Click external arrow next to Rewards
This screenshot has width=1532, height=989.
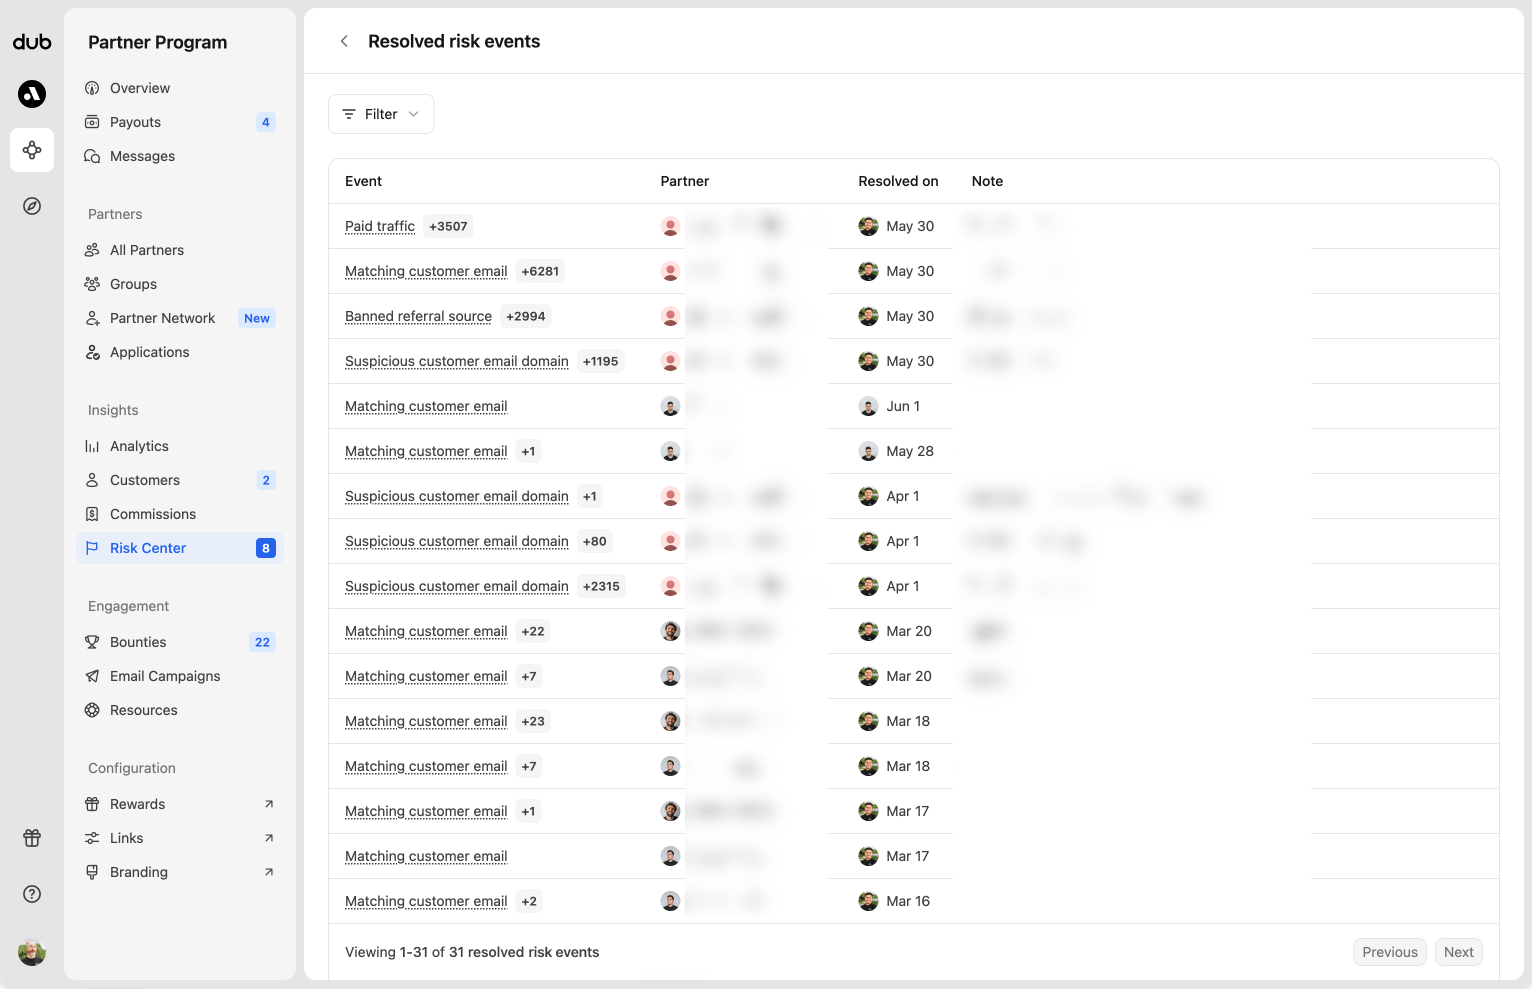click(268, 804)
